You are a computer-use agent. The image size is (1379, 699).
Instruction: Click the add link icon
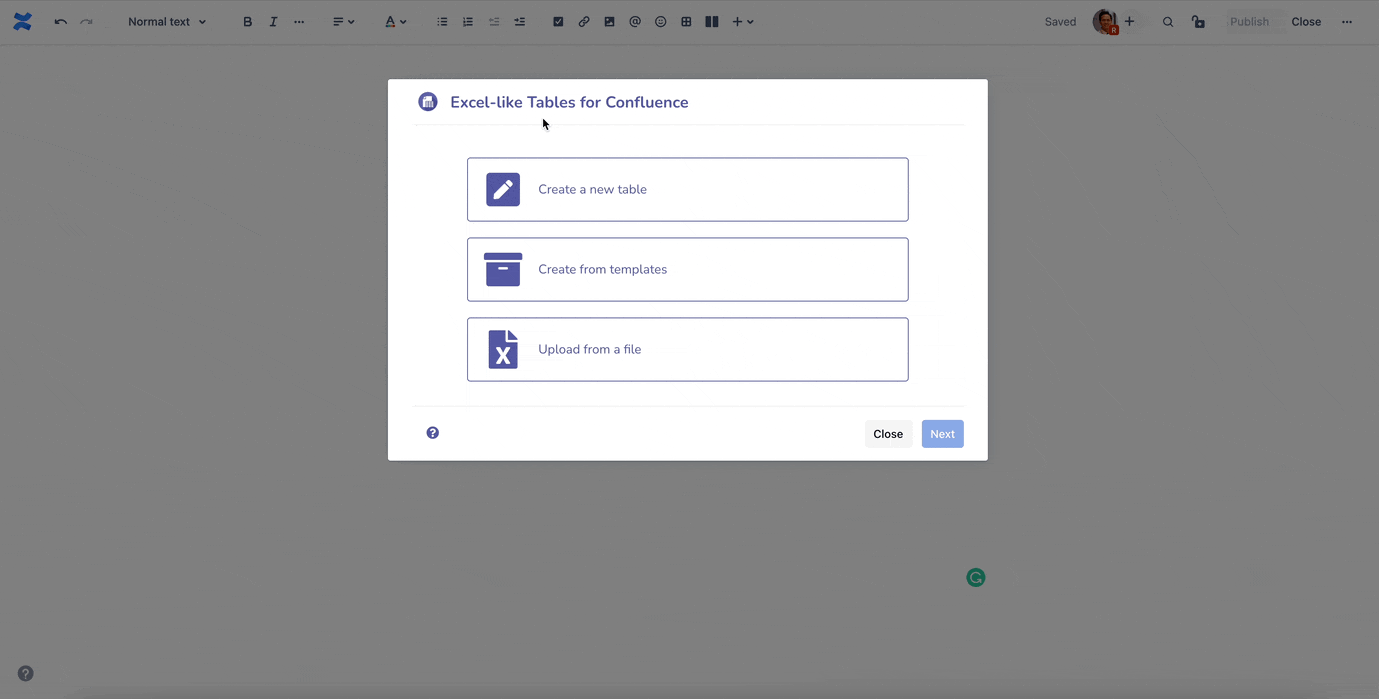[x=584, y=22]
